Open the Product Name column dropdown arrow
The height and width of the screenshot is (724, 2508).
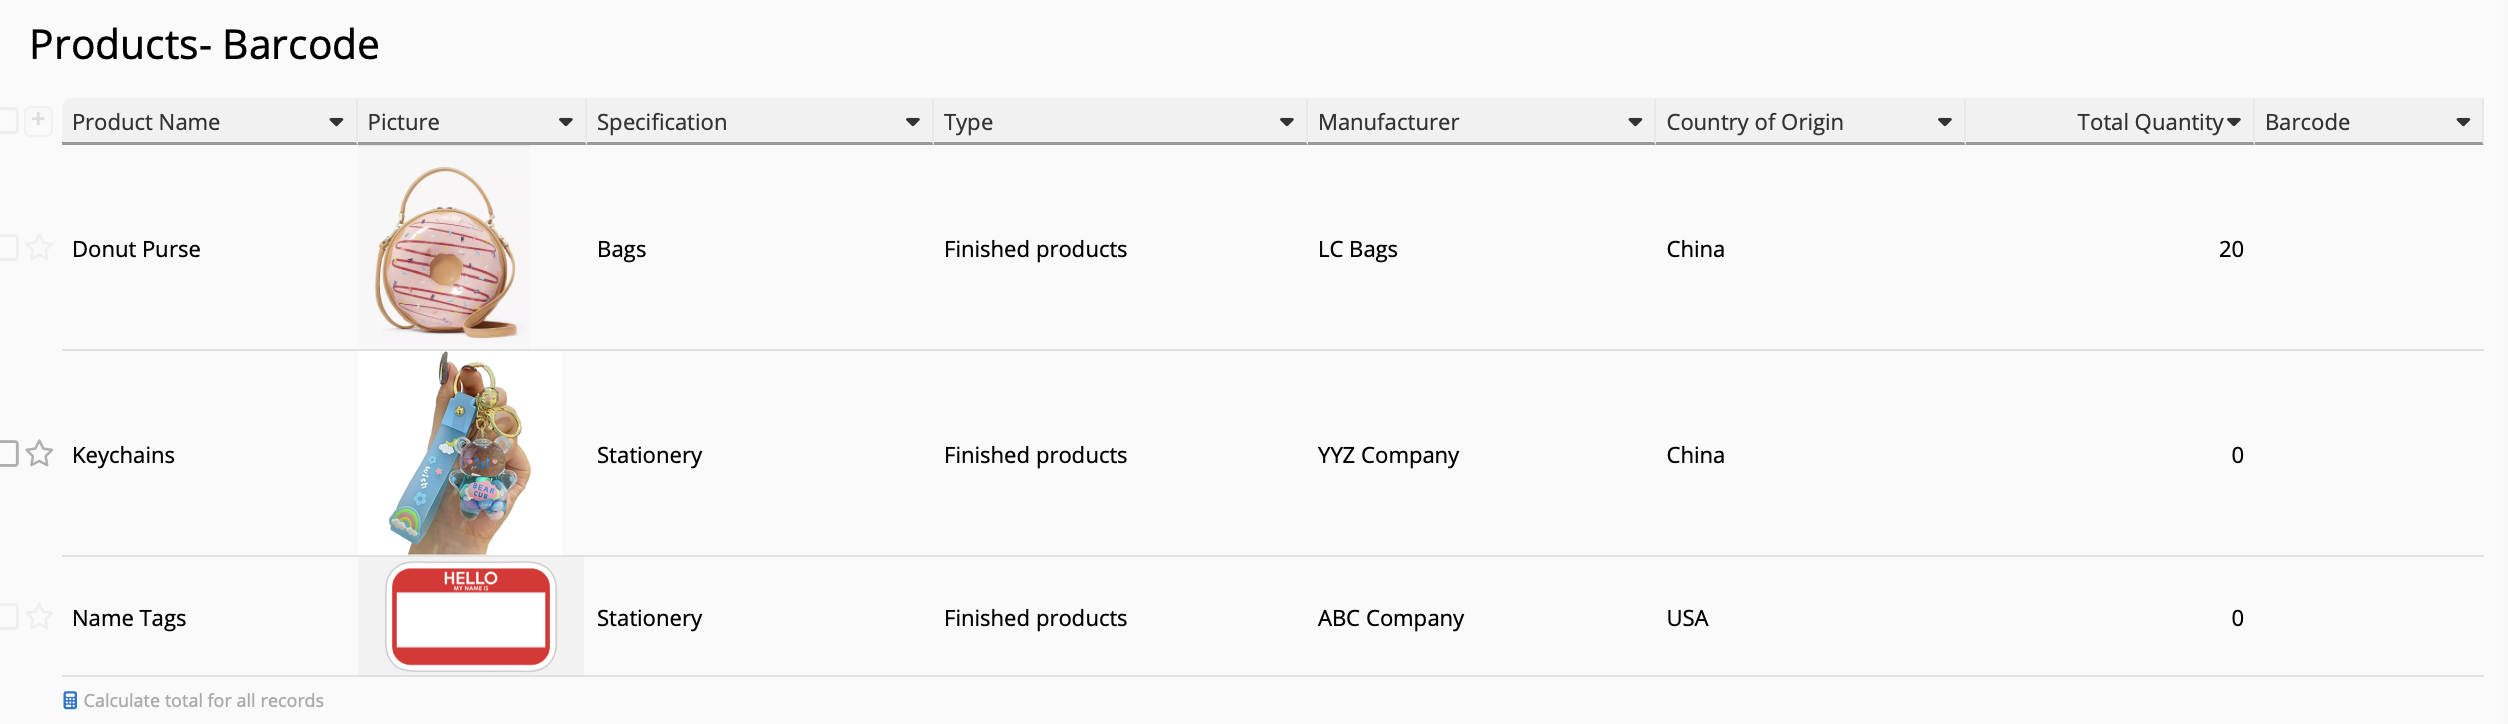point(336,122)
